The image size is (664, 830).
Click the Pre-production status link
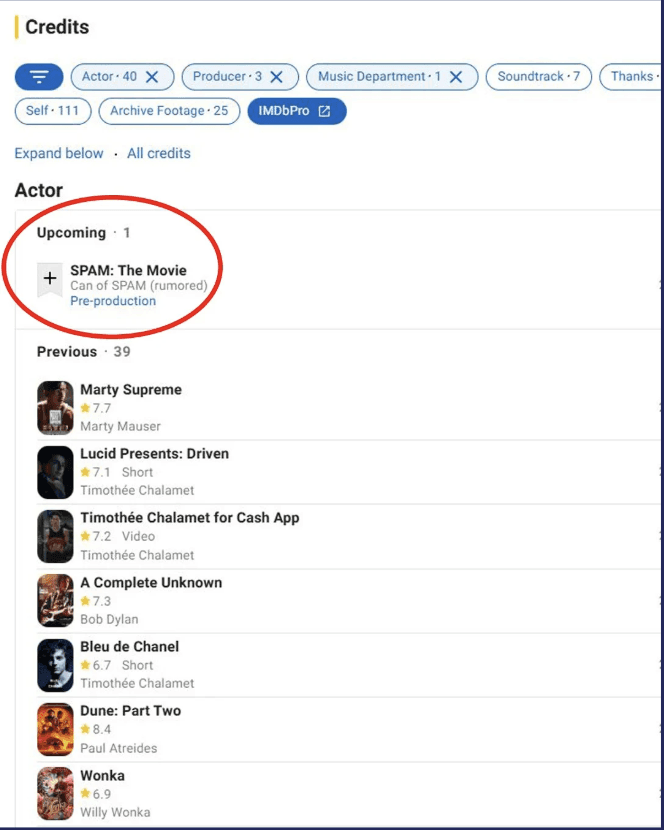pos(113,301)
